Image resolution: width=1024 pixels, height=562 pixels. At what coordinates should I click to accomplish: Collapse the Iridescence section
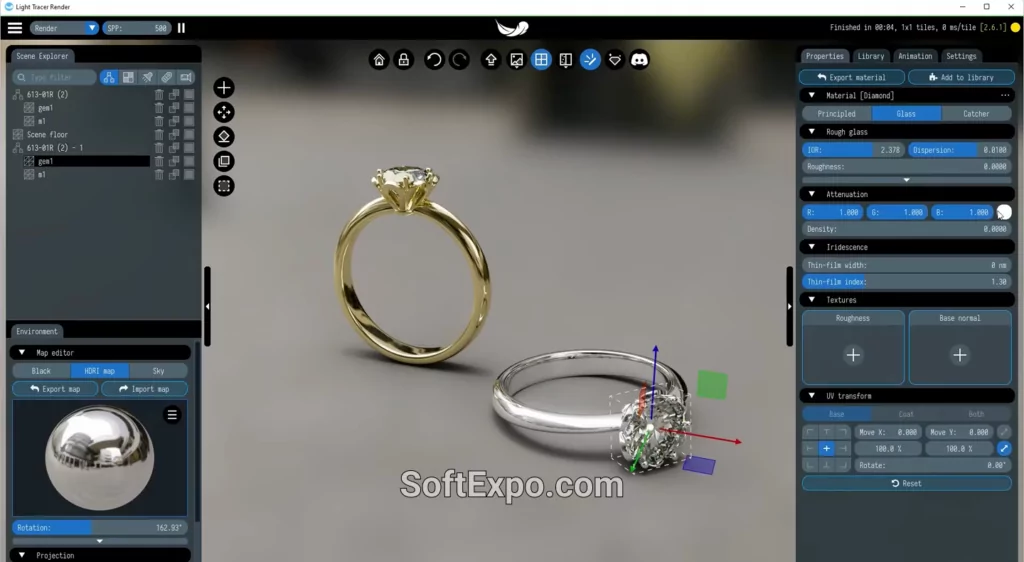pos(812,247)
